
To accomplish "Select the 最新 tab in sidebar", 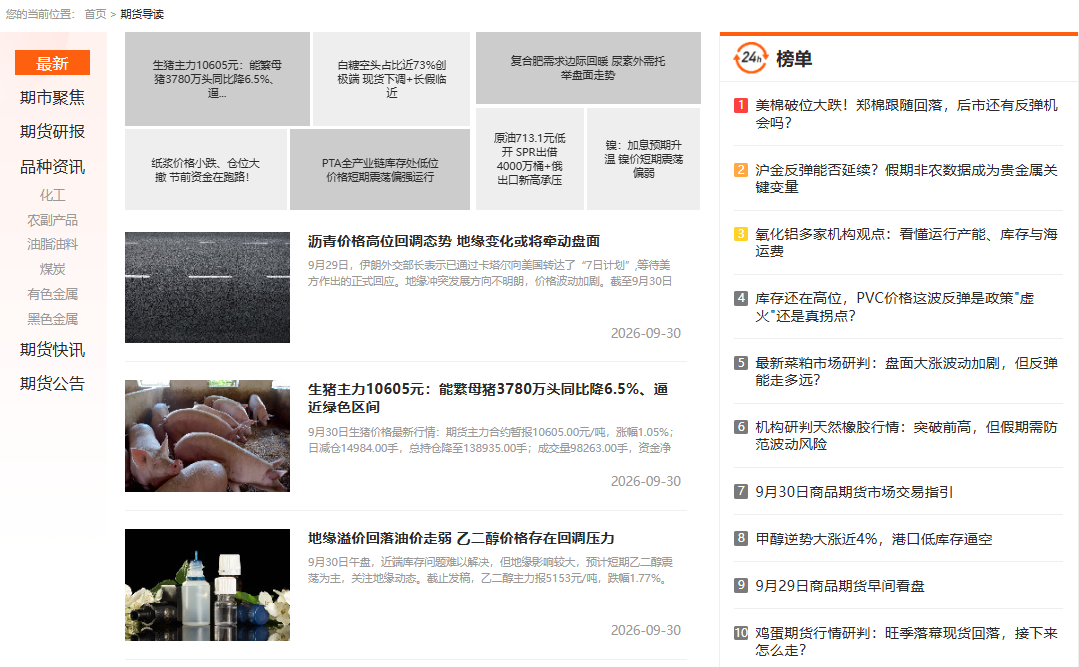I will [x=52, y=63].
